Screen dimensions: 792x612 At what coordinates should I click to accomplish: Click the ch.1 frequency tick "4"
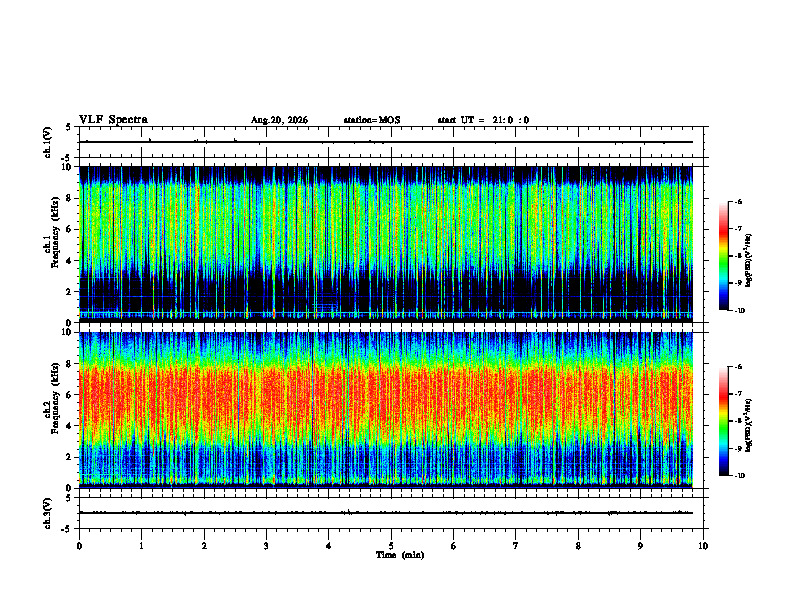coord(70,261)
